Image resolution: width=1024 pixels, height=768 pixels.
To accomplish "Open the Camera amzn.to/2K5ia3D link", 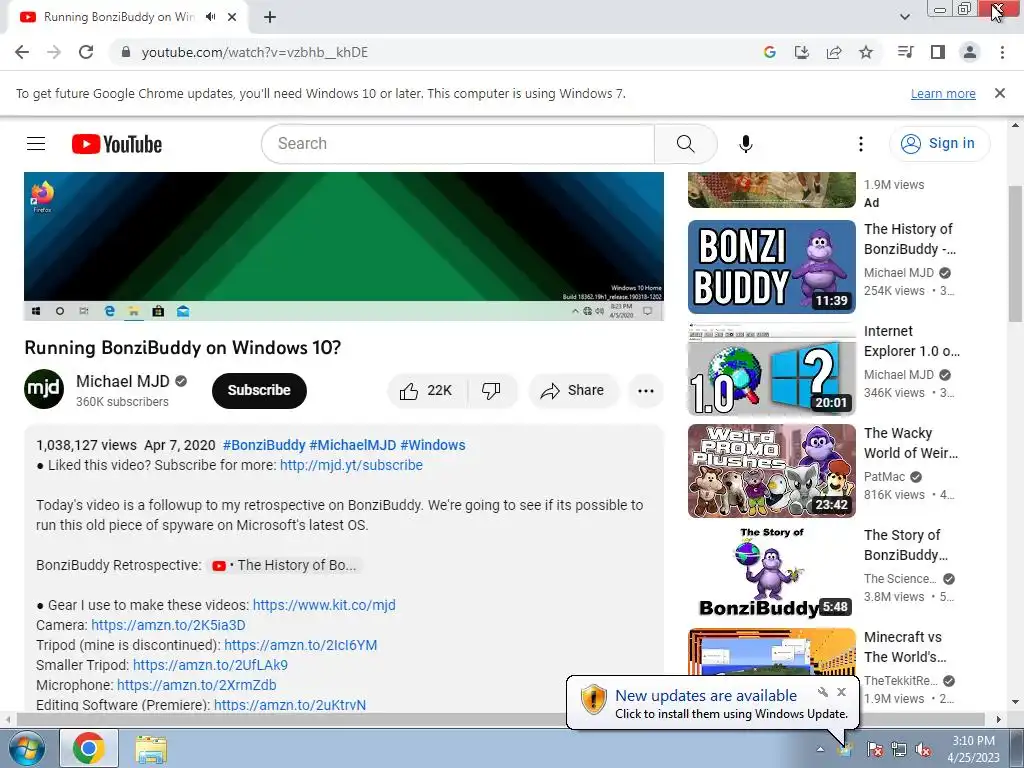I will click(x=168, y=625).
